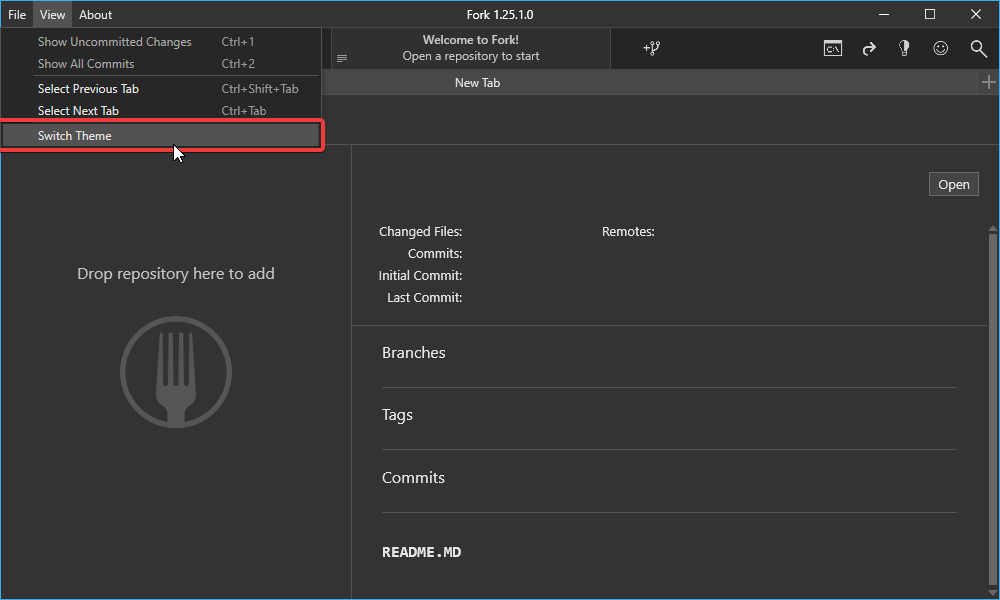Screen dimensions: 1000x600
Task: Open the File menu
Action: tap(16, 14)
